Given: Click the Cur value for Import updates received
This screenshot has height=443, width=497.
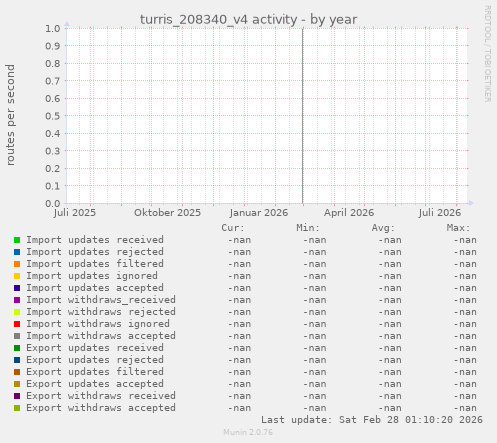Looking at the screenshot, I should [239, 240].
